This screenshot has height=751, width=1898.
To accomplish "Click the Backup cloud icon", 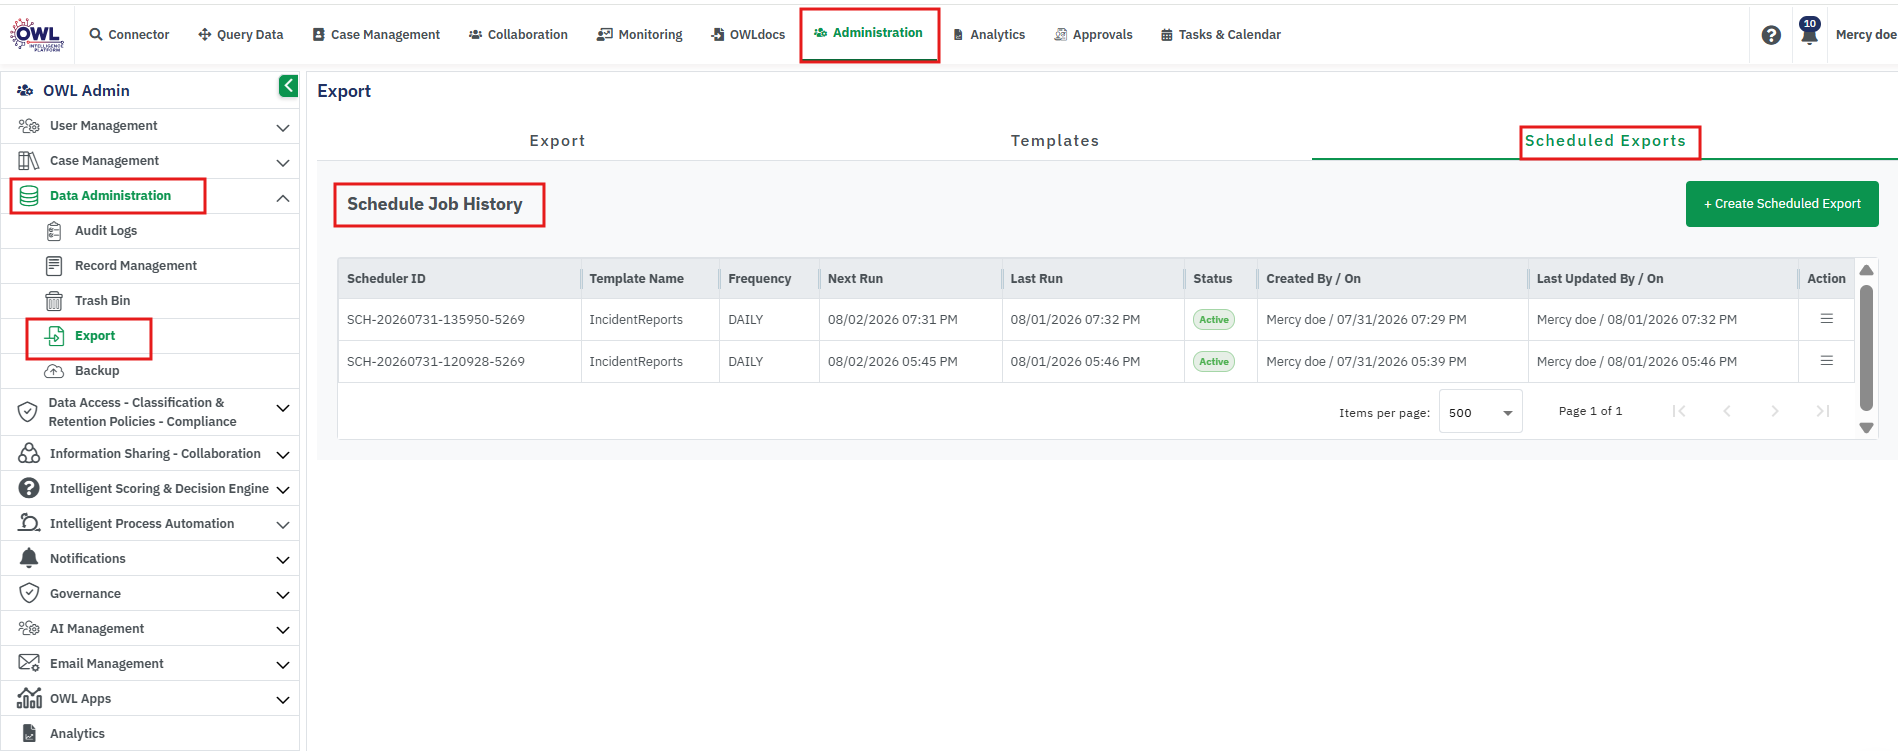I will (54, 371).
